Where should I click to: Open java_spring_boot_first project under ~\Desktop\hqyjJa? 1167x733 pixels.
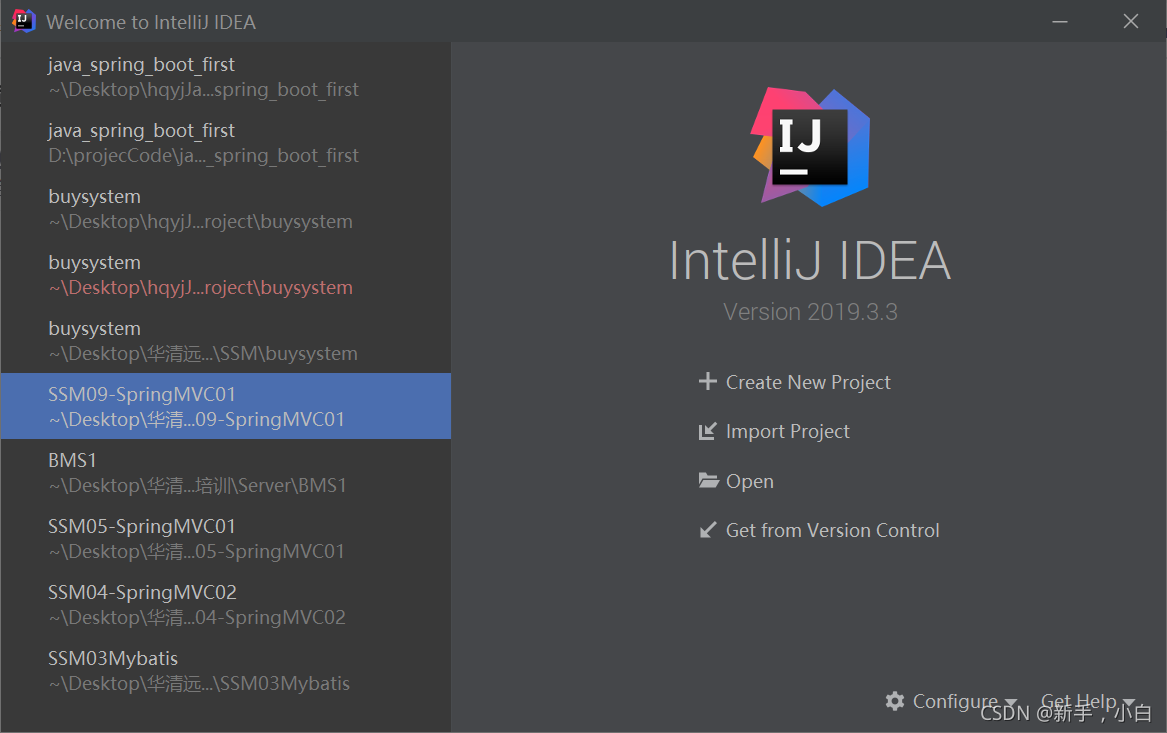[x=226, y=77]
